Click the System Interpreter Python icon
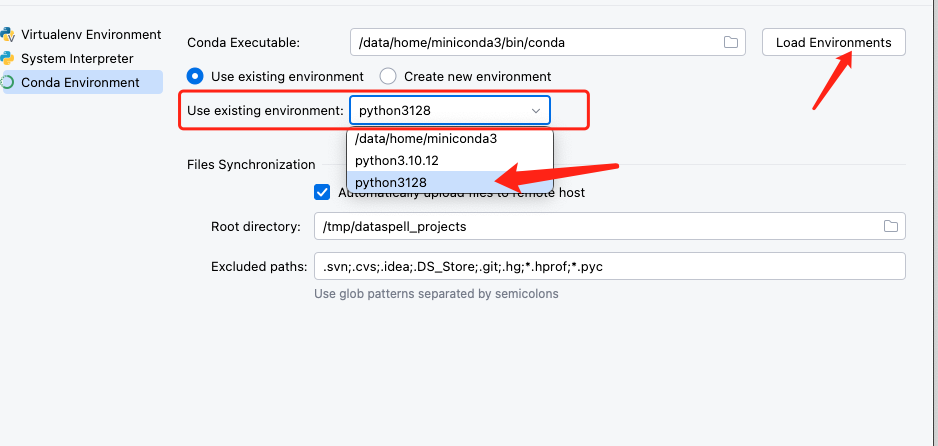Image resolution: width=938 pixels, height=446 pixels. (8, 58)
